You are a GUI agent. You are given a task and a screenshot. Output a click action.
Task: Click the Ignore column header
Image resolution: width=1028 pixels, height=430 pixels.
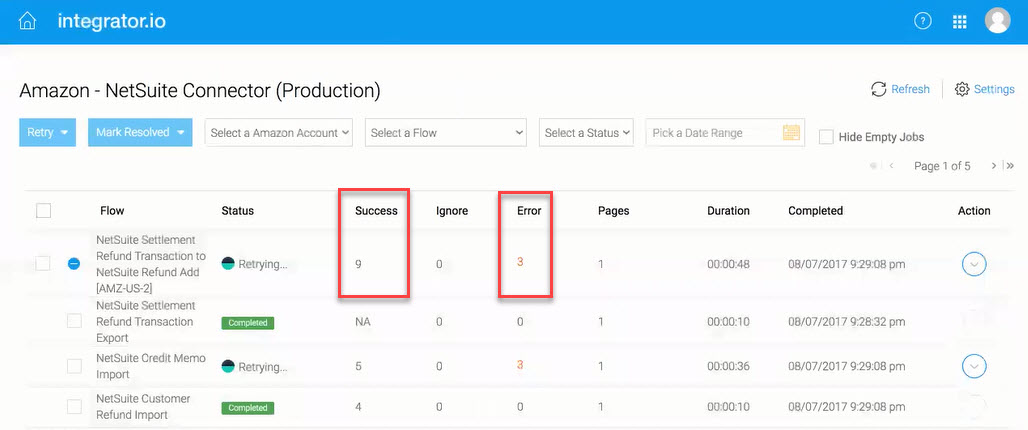click(x=452, y=211)
